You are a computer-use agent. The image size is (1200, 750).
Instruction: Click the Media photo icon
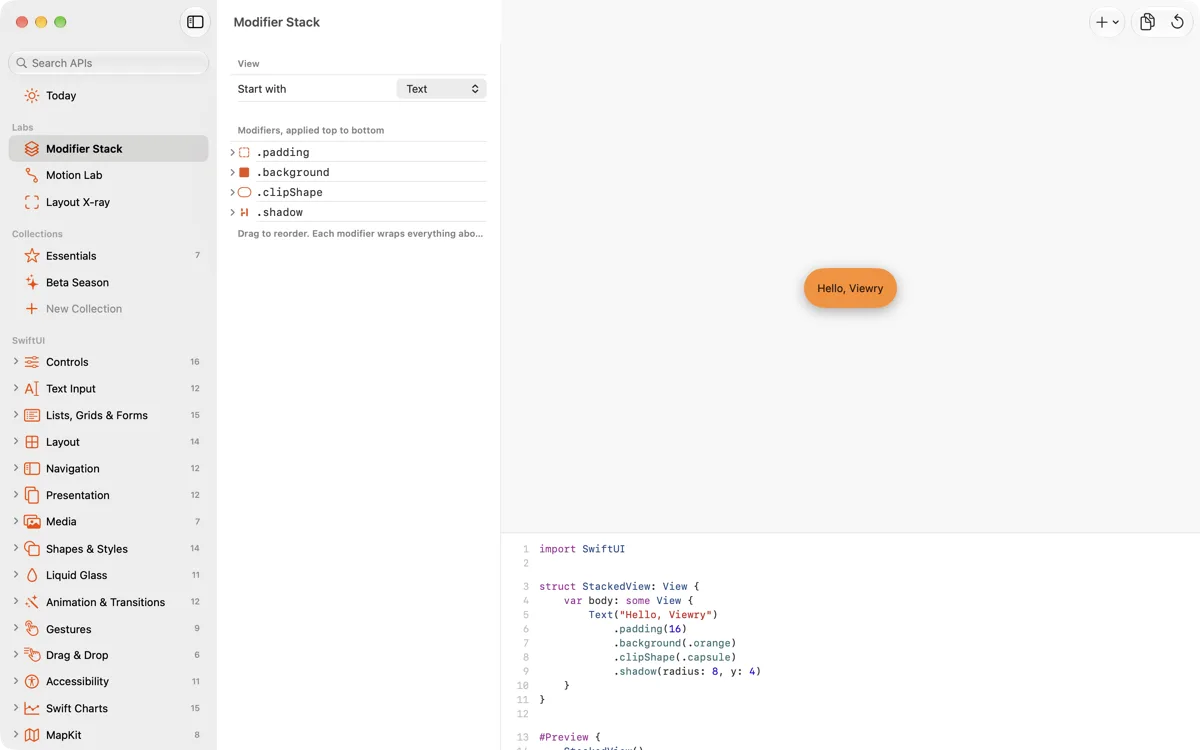click(32, 522)
